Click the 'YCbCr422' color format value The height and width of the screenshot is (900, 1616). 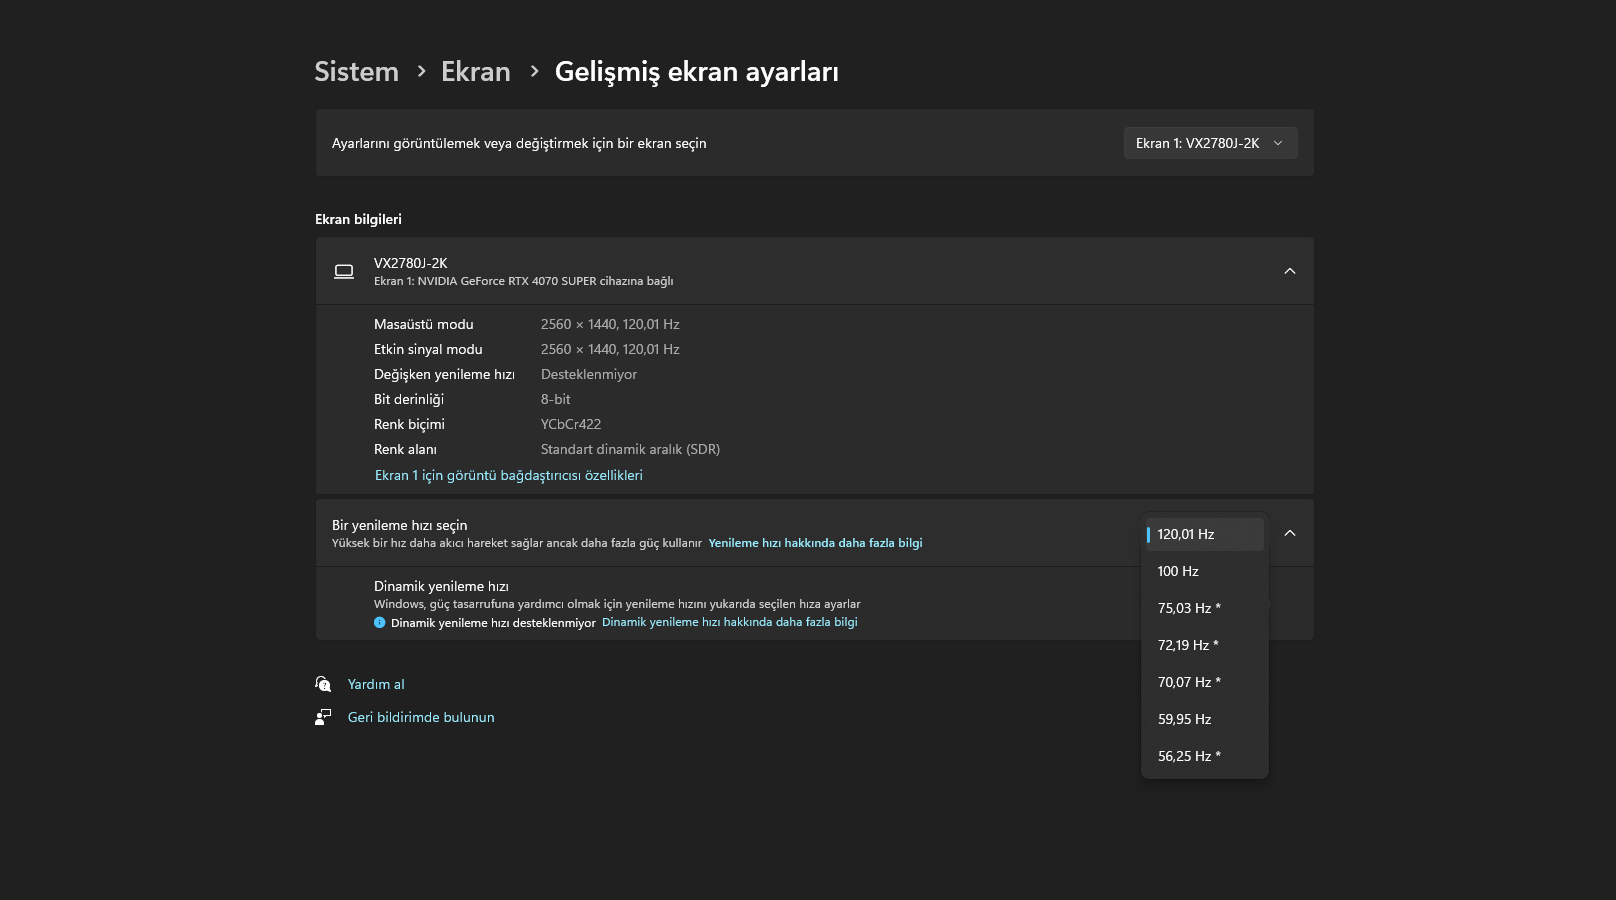pyautogui.click(x=571, y=424)
